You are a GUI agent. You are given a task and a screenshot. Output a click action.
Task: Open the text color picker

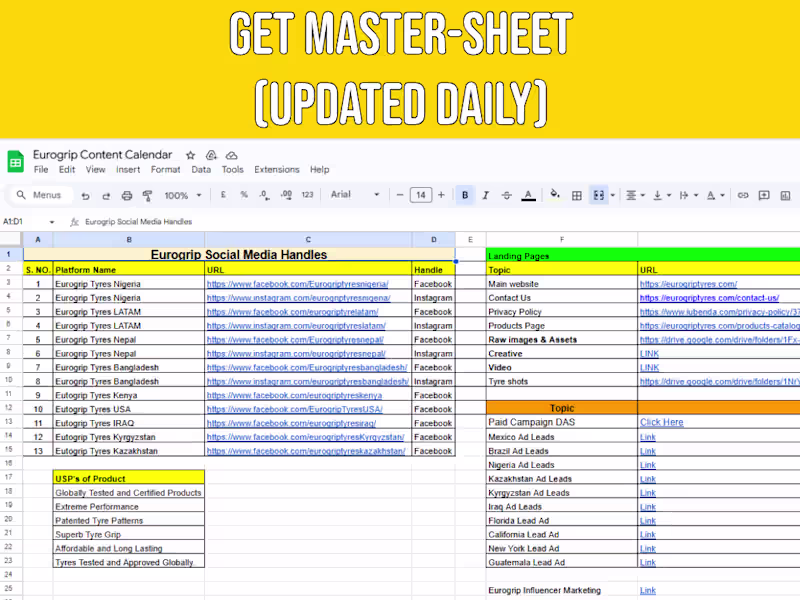(x=528, y=195)
